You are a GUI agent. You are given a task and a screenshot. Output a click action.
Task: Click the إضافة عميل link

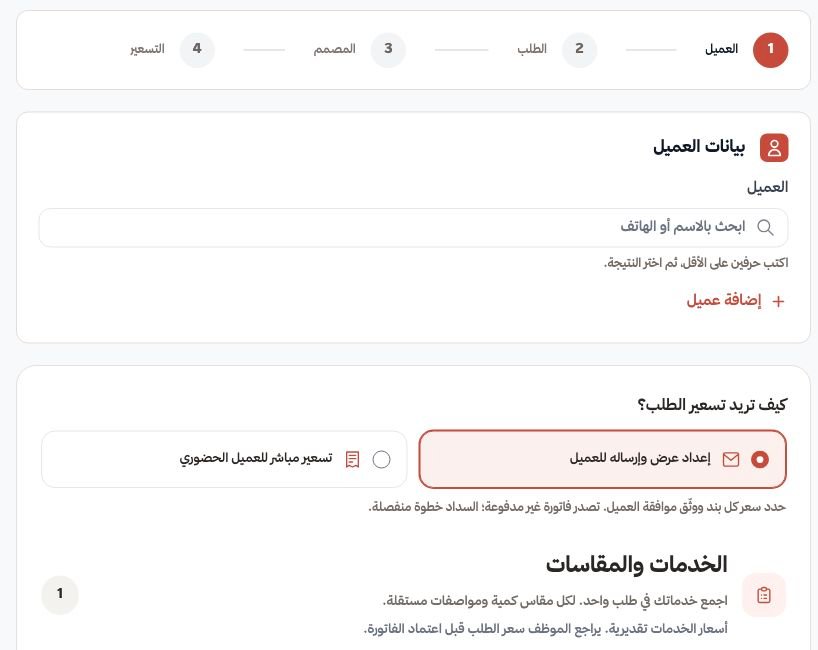(x=735, y=301)
